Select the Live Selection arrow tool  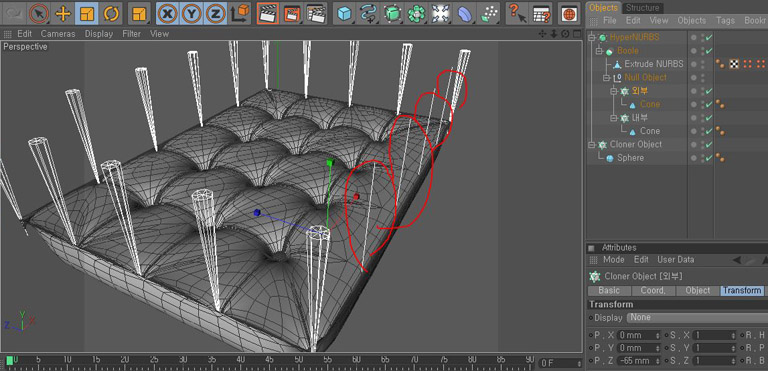tap(39, 13)
